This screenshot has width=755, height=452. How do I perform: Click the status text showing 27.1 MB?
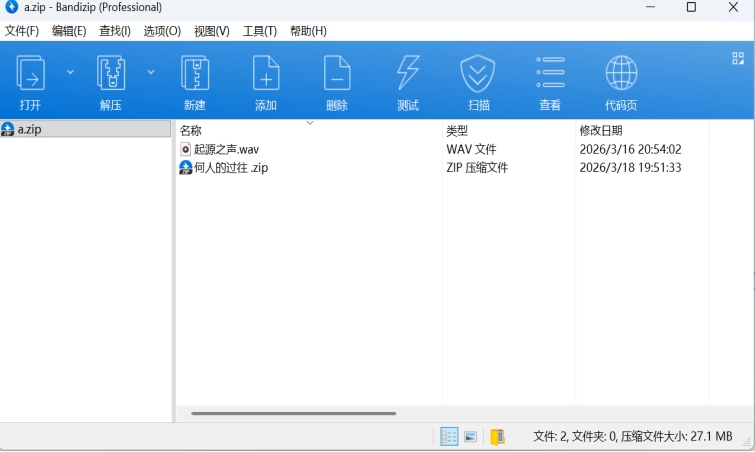pos(633,436)
